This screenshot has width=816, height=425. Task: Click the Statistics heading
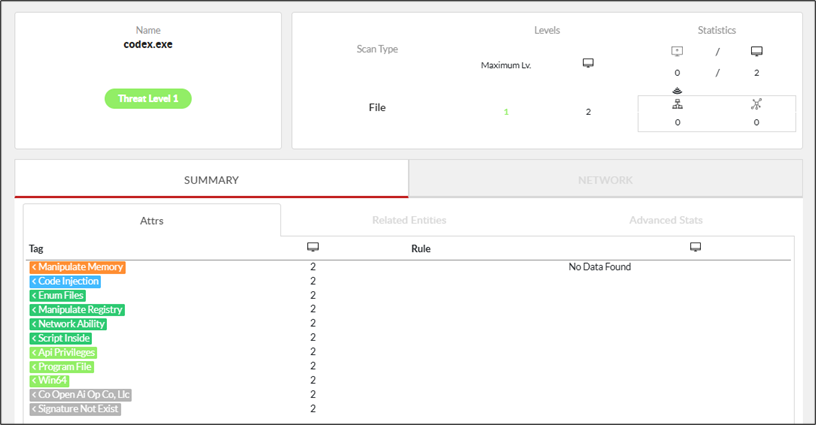click(x=717, y=30)
